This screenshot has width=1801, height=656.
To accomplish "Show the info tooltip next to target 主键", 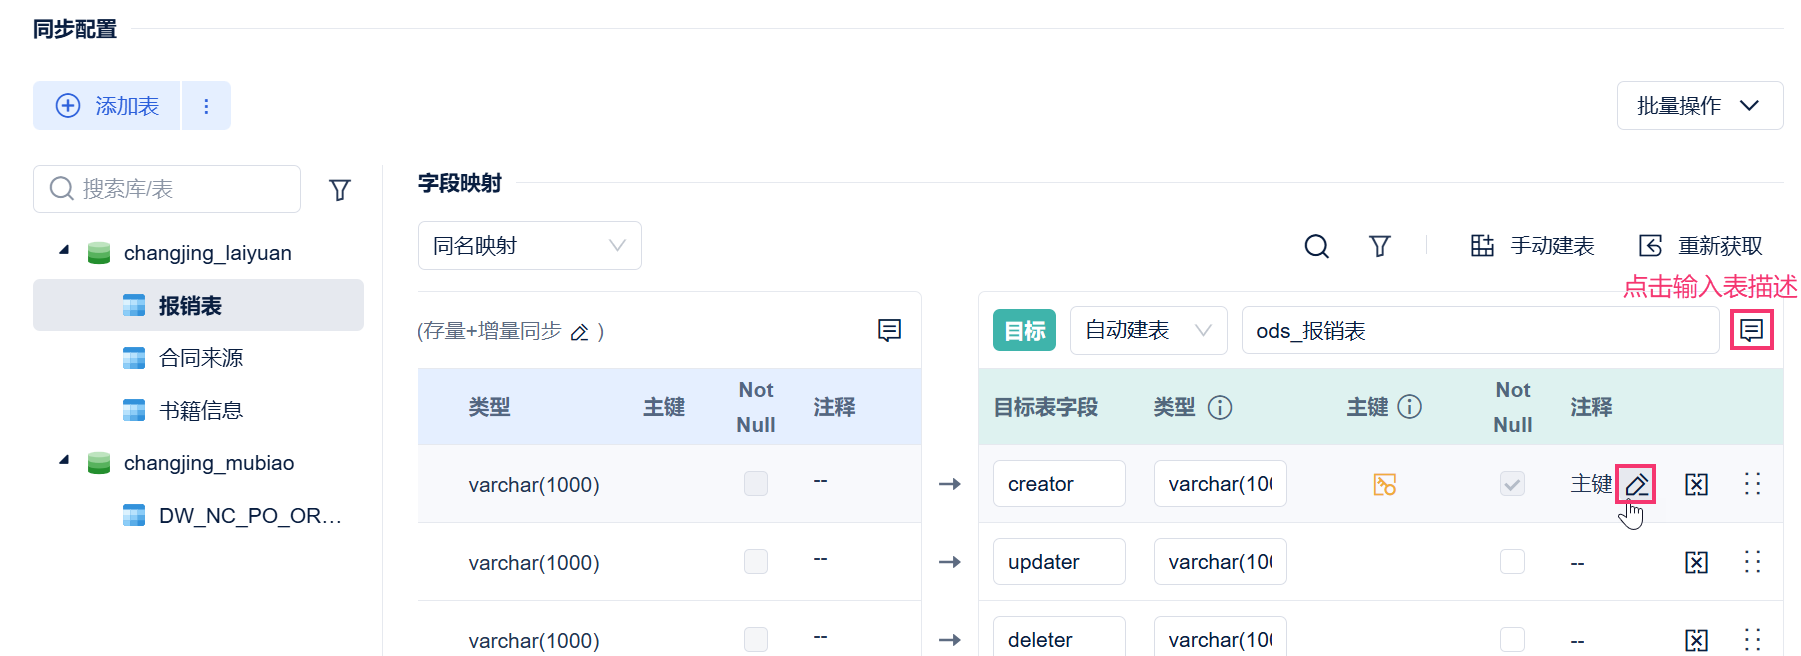I will click(1409, 407).
